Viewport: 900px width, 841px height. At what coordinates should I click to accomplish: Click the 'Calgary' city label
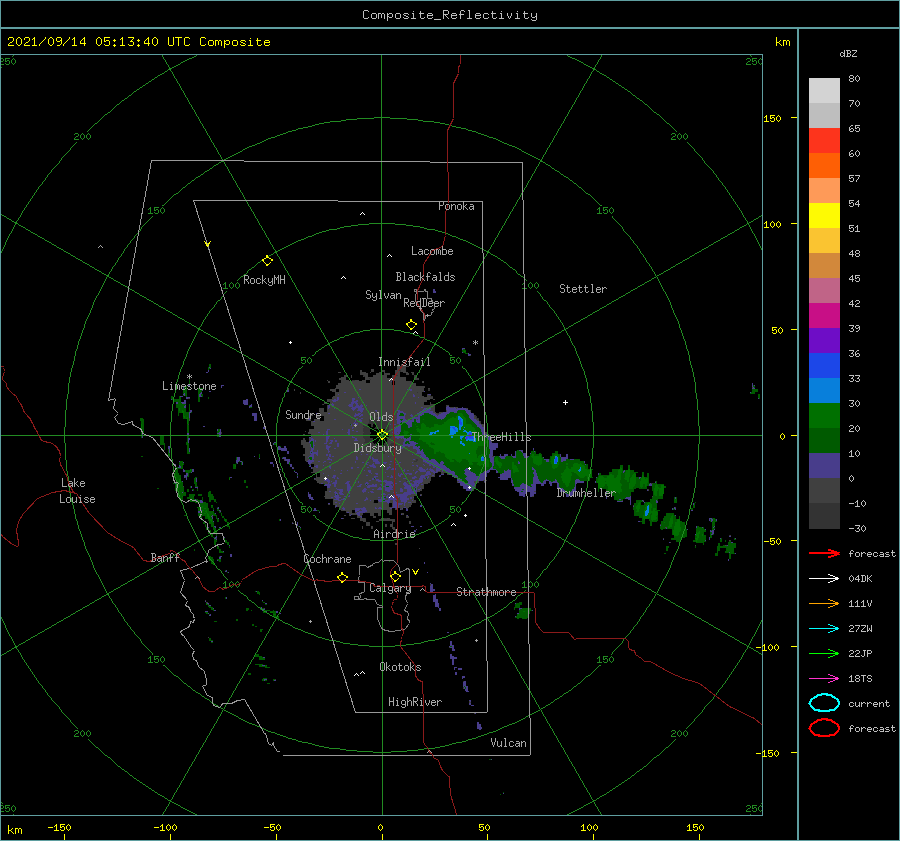(390, 588)
